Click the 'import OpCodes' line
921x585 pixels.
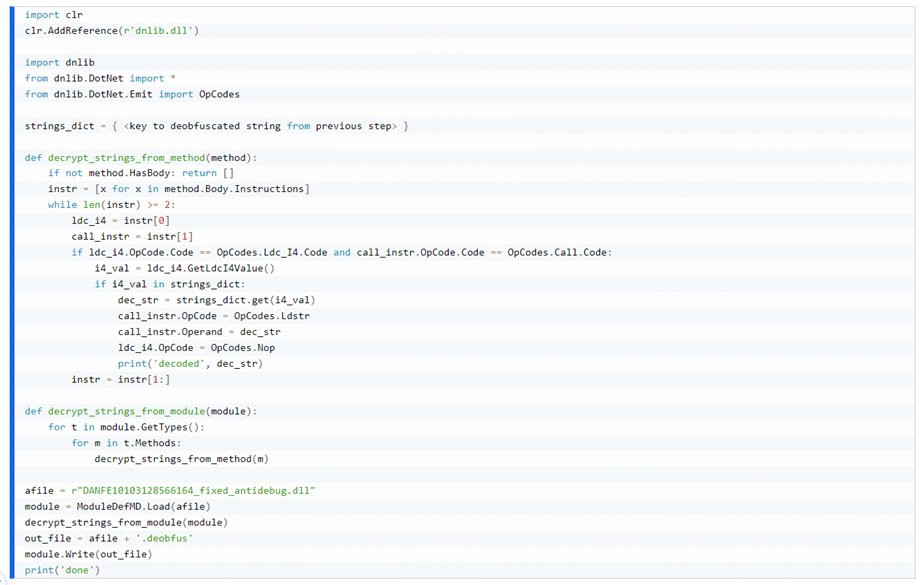tap(132, 94)
